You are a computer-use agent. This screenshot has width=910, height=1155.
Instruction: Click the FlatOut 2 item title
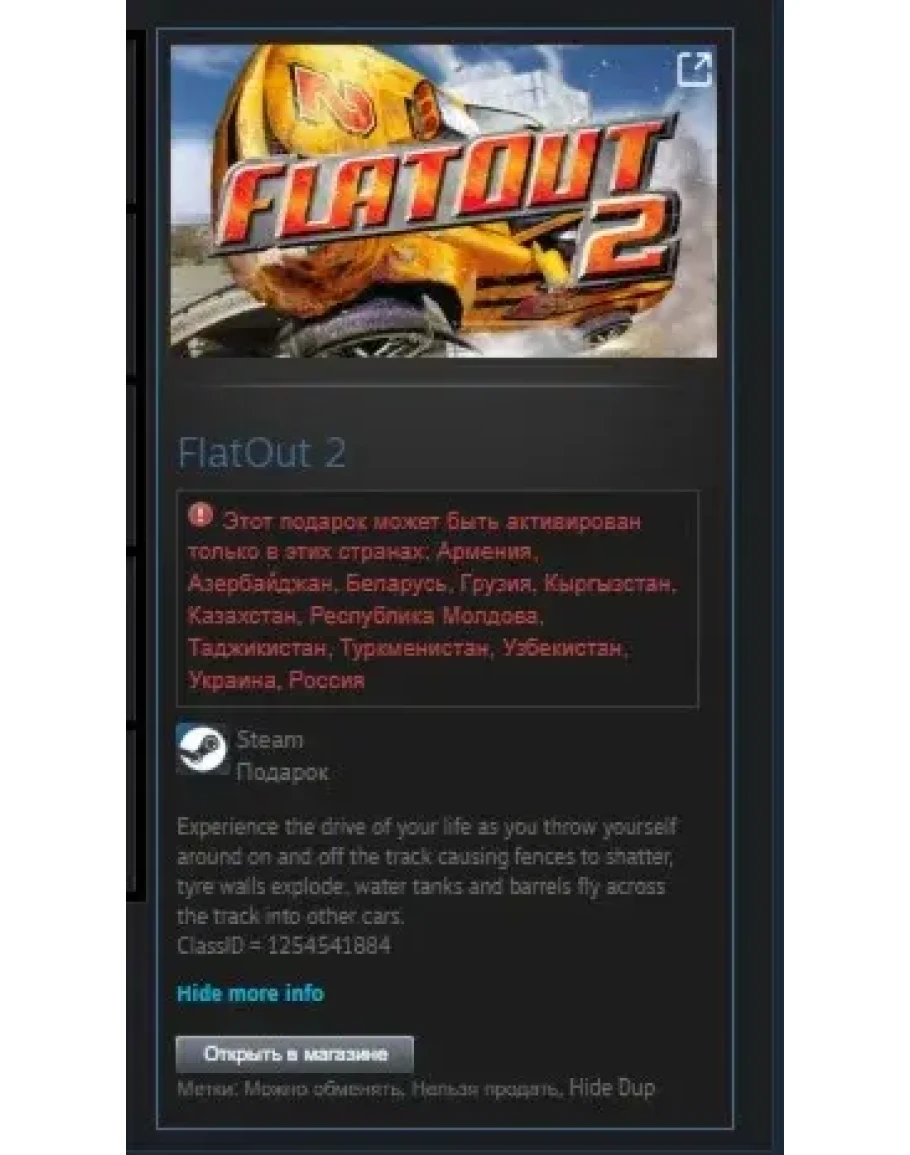click(x=262, y=453)
